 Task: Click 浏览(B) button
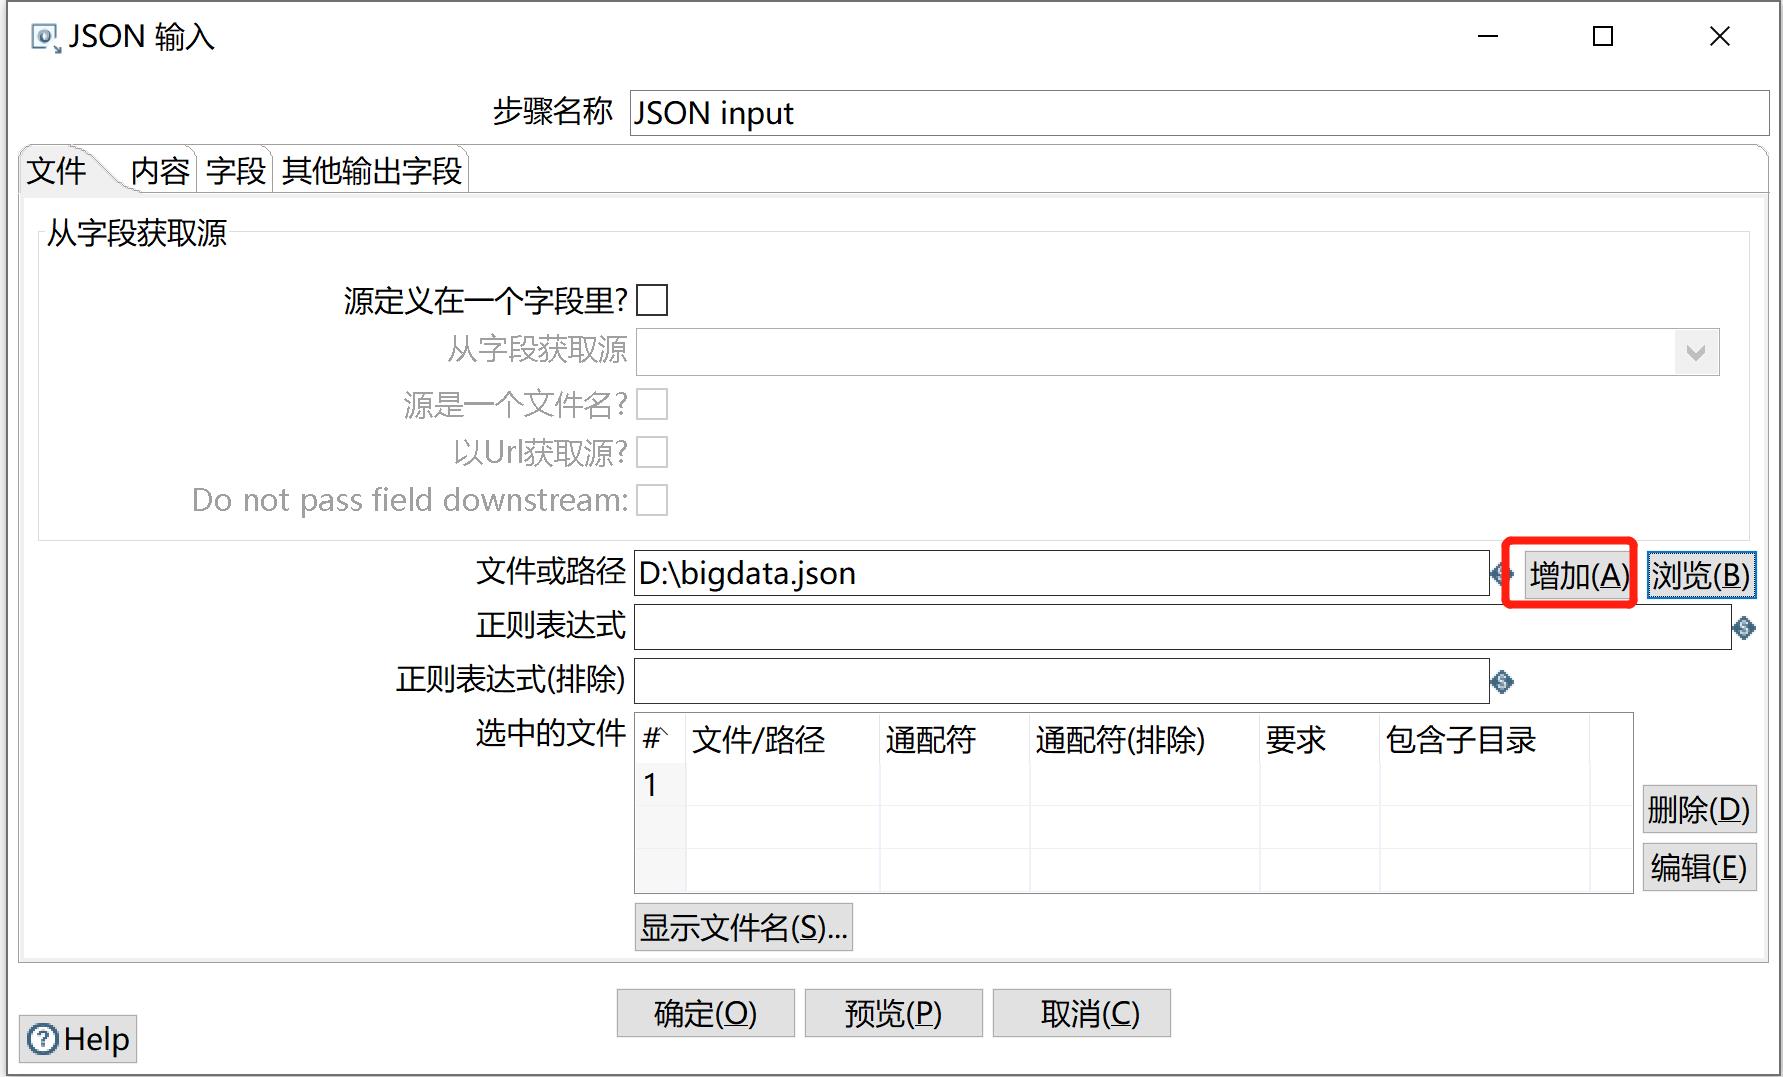[1701, 575]
